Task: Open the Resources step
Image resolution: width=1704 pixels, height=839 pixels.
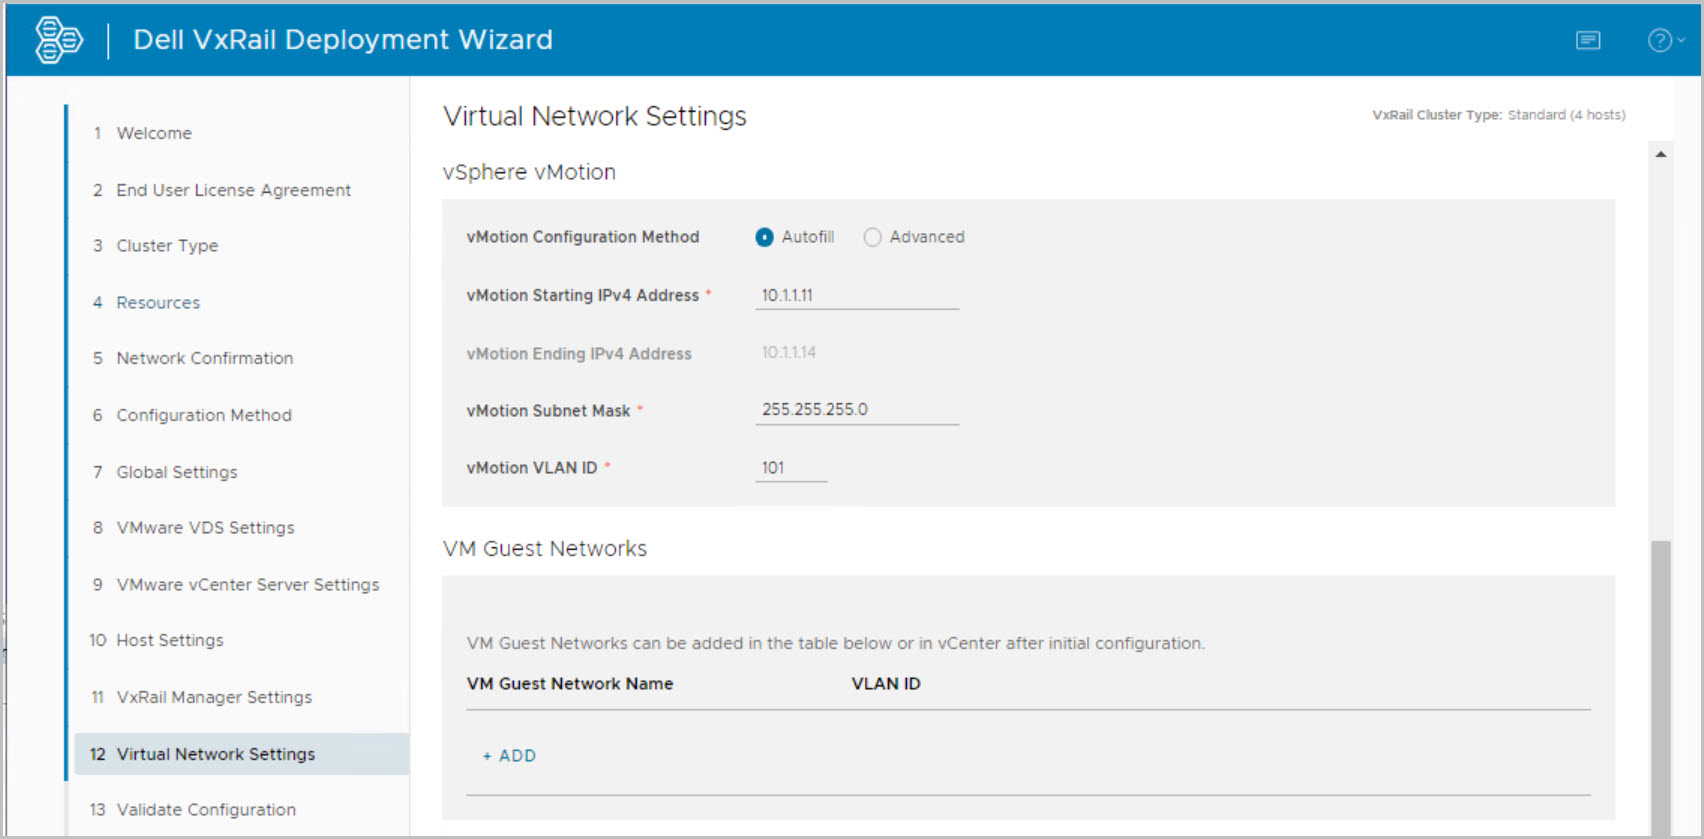Action: pos(158,303)
